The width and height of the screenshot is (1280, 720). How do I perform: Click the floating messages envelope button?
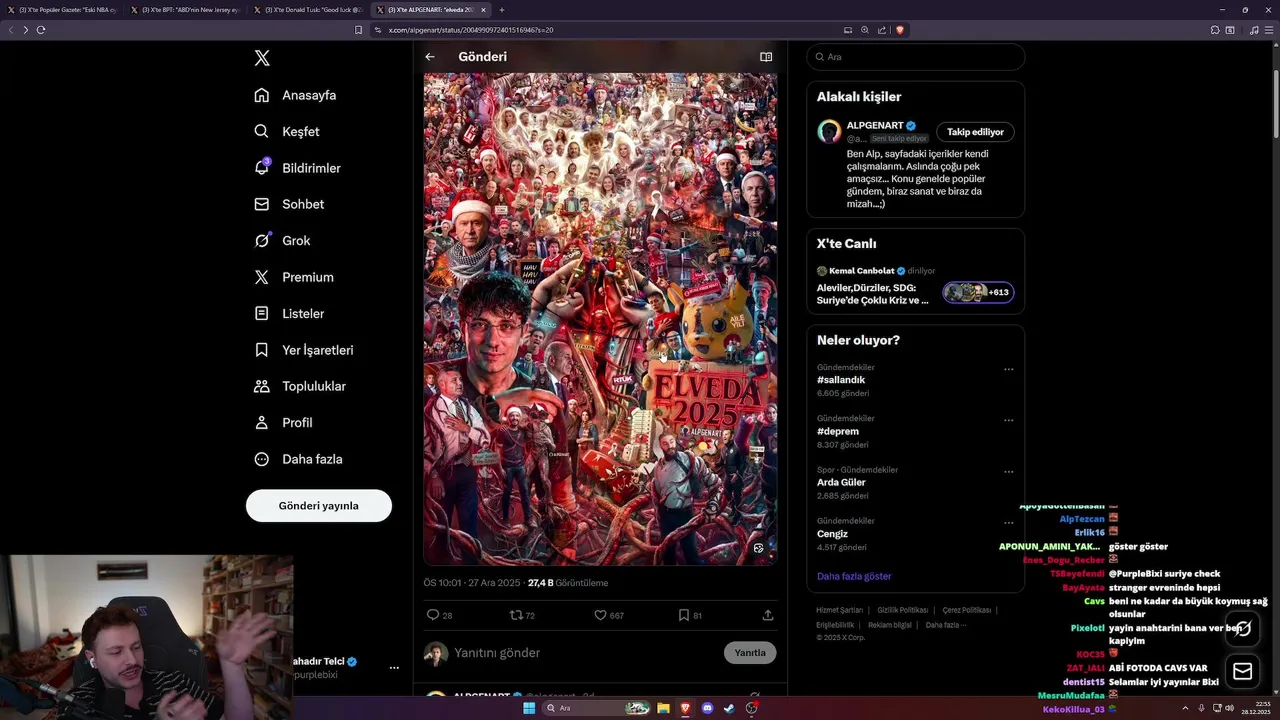pyautogui.click(x=1242, y=672)
